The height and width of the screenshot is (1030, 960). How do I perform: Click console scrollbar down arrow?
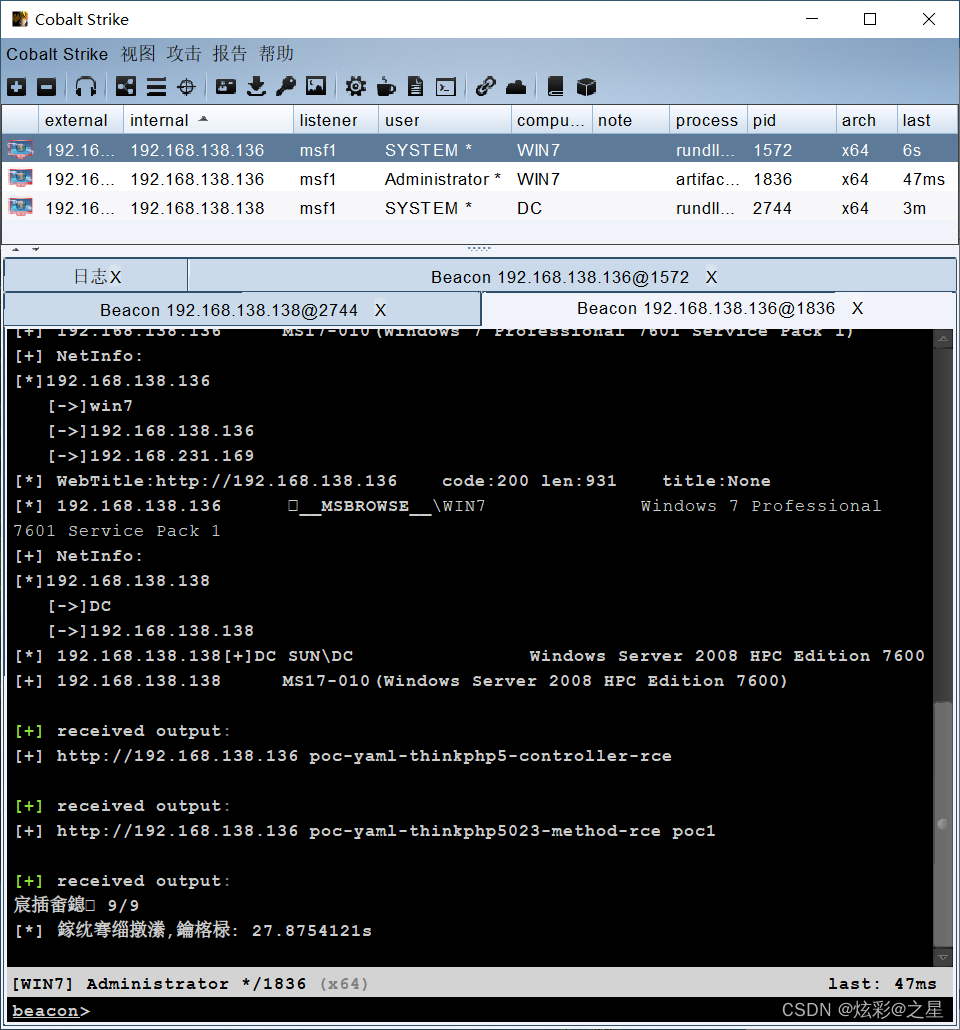(x=943, y=958)
